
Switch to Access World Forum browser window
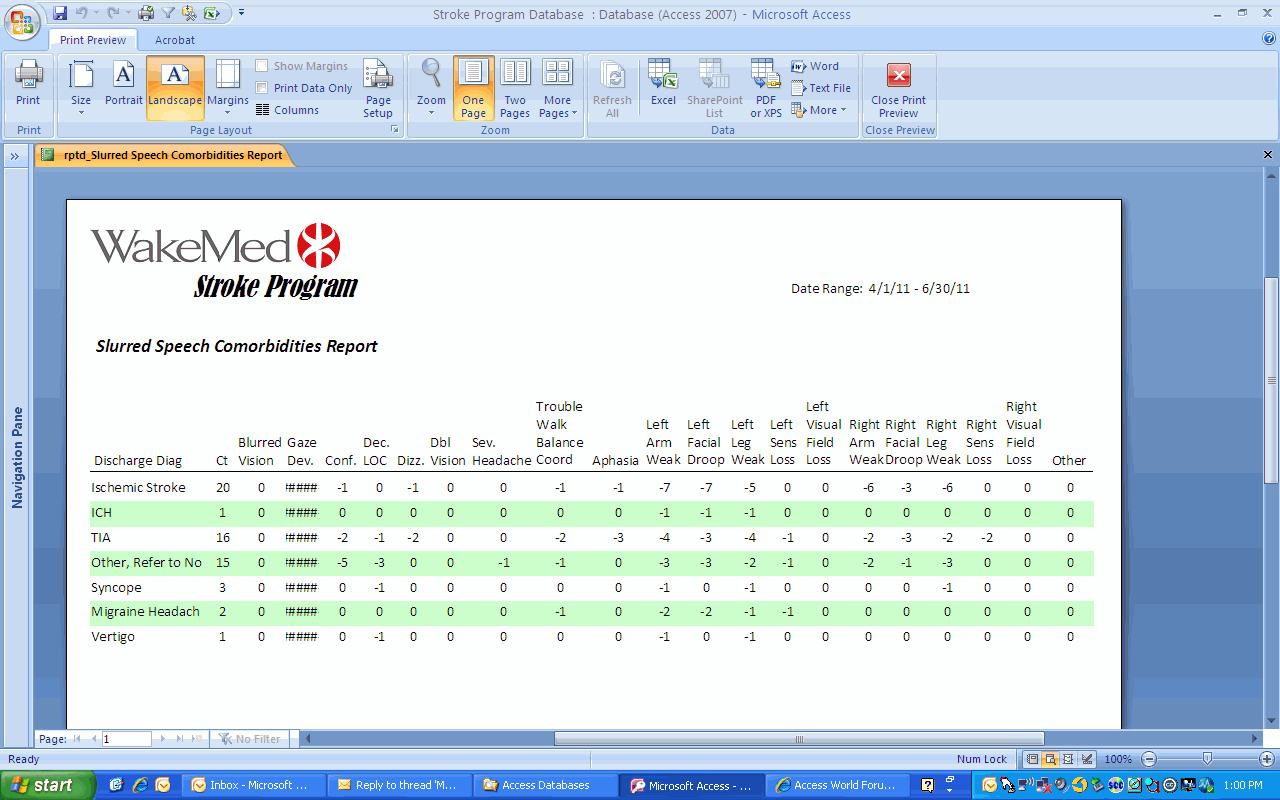(x=838, y=785)
